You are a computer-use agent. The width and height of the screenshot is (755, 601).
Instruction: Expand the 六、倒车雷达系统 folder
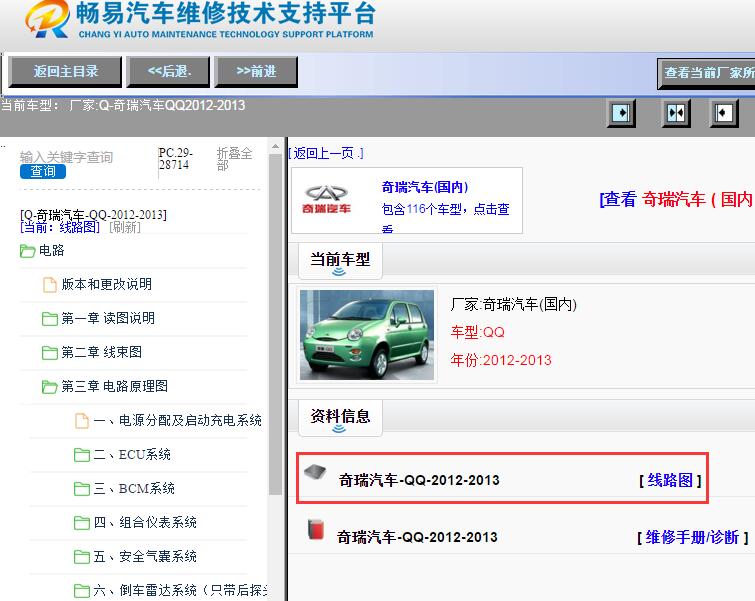pos(82,590)
